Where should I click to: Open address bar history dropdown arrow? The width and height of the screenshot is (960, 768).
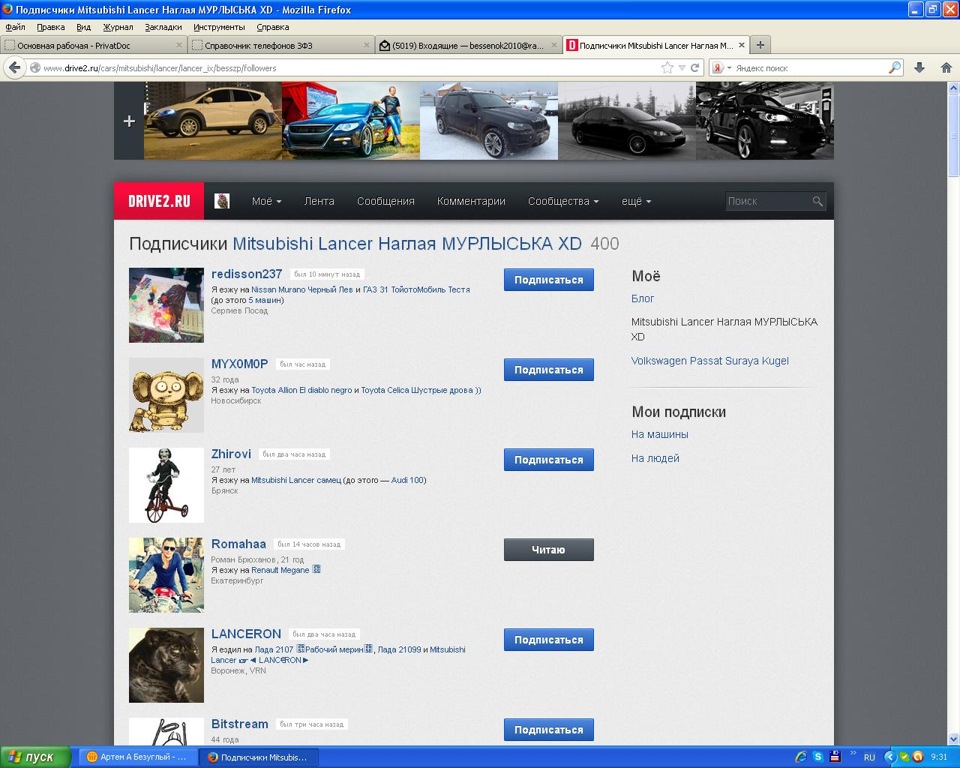pos(681,68)
